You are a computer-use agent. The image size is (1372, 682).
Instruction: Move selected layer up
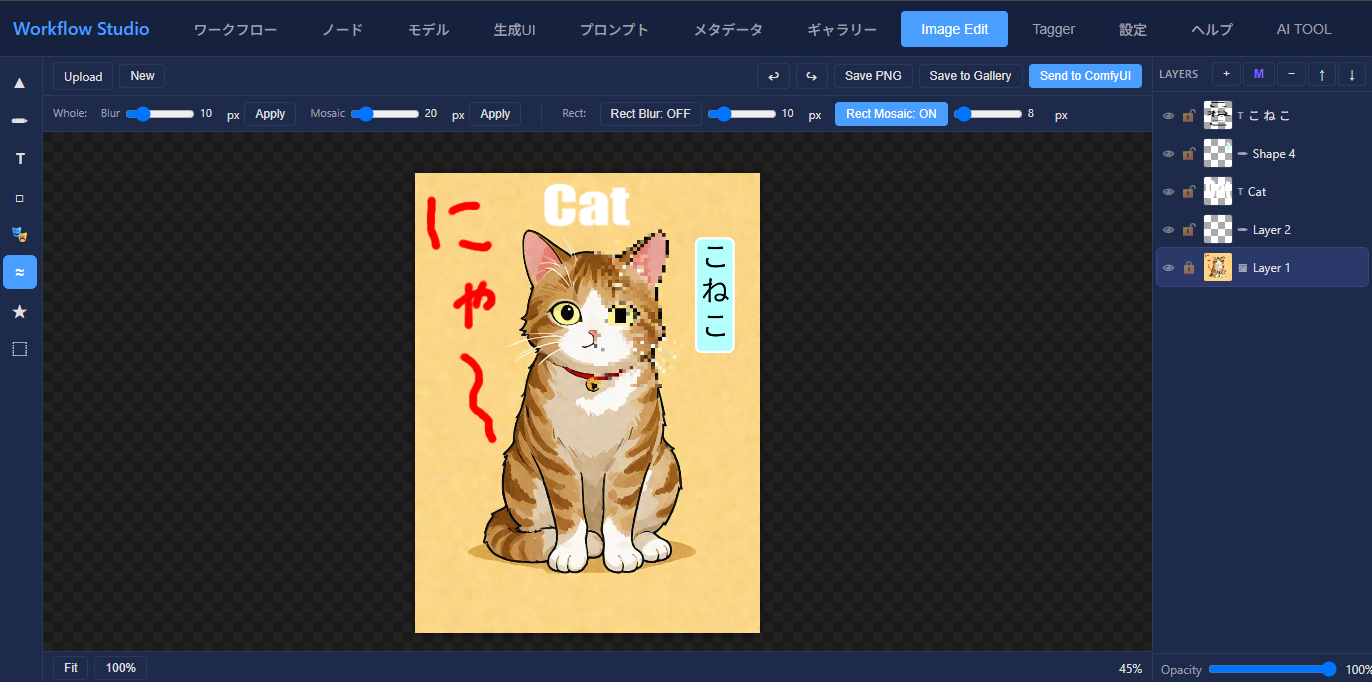1322,74
